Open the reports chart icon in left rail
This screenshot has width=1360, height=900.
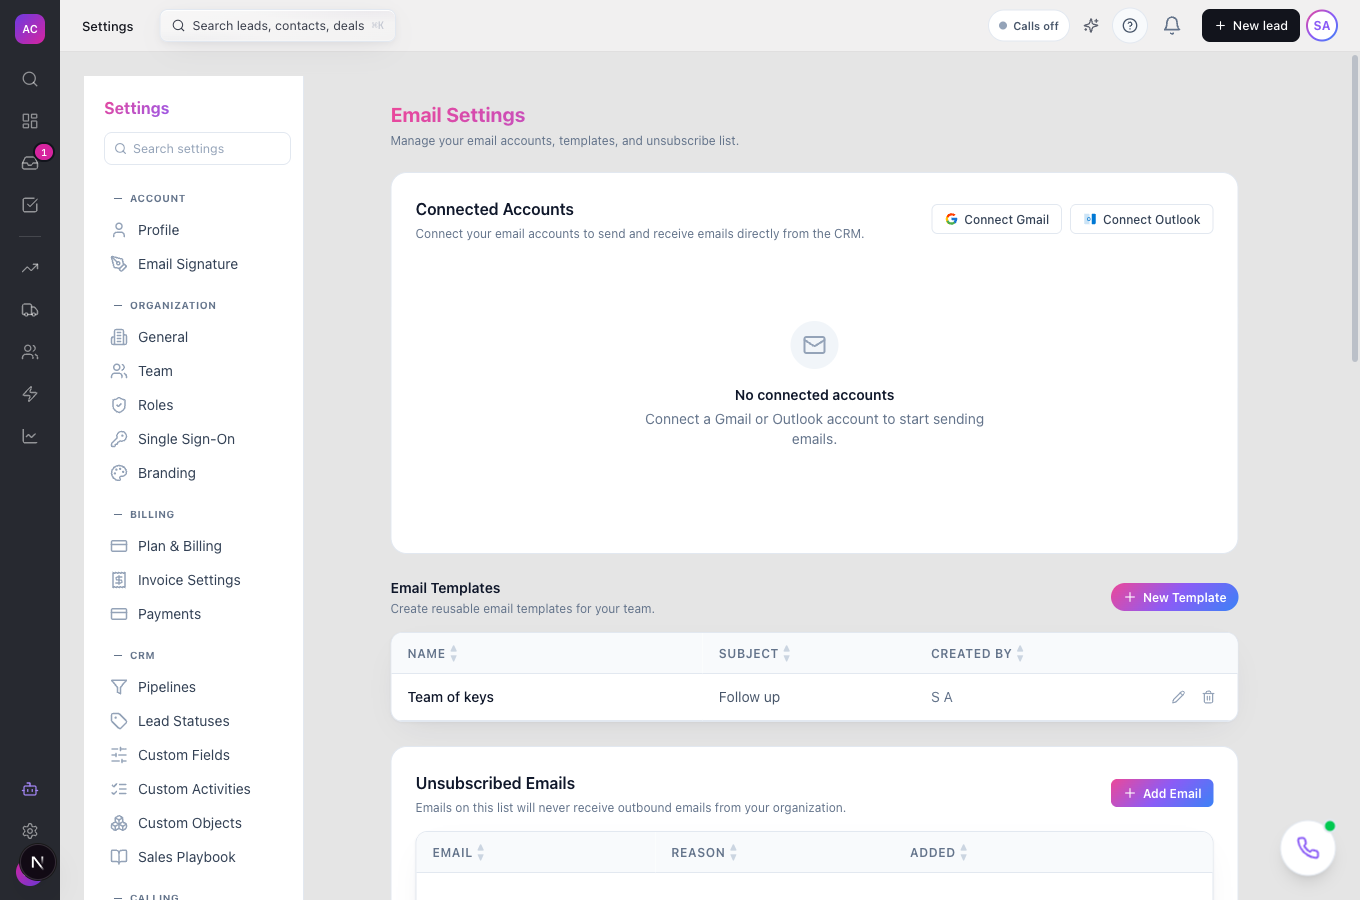30,436
